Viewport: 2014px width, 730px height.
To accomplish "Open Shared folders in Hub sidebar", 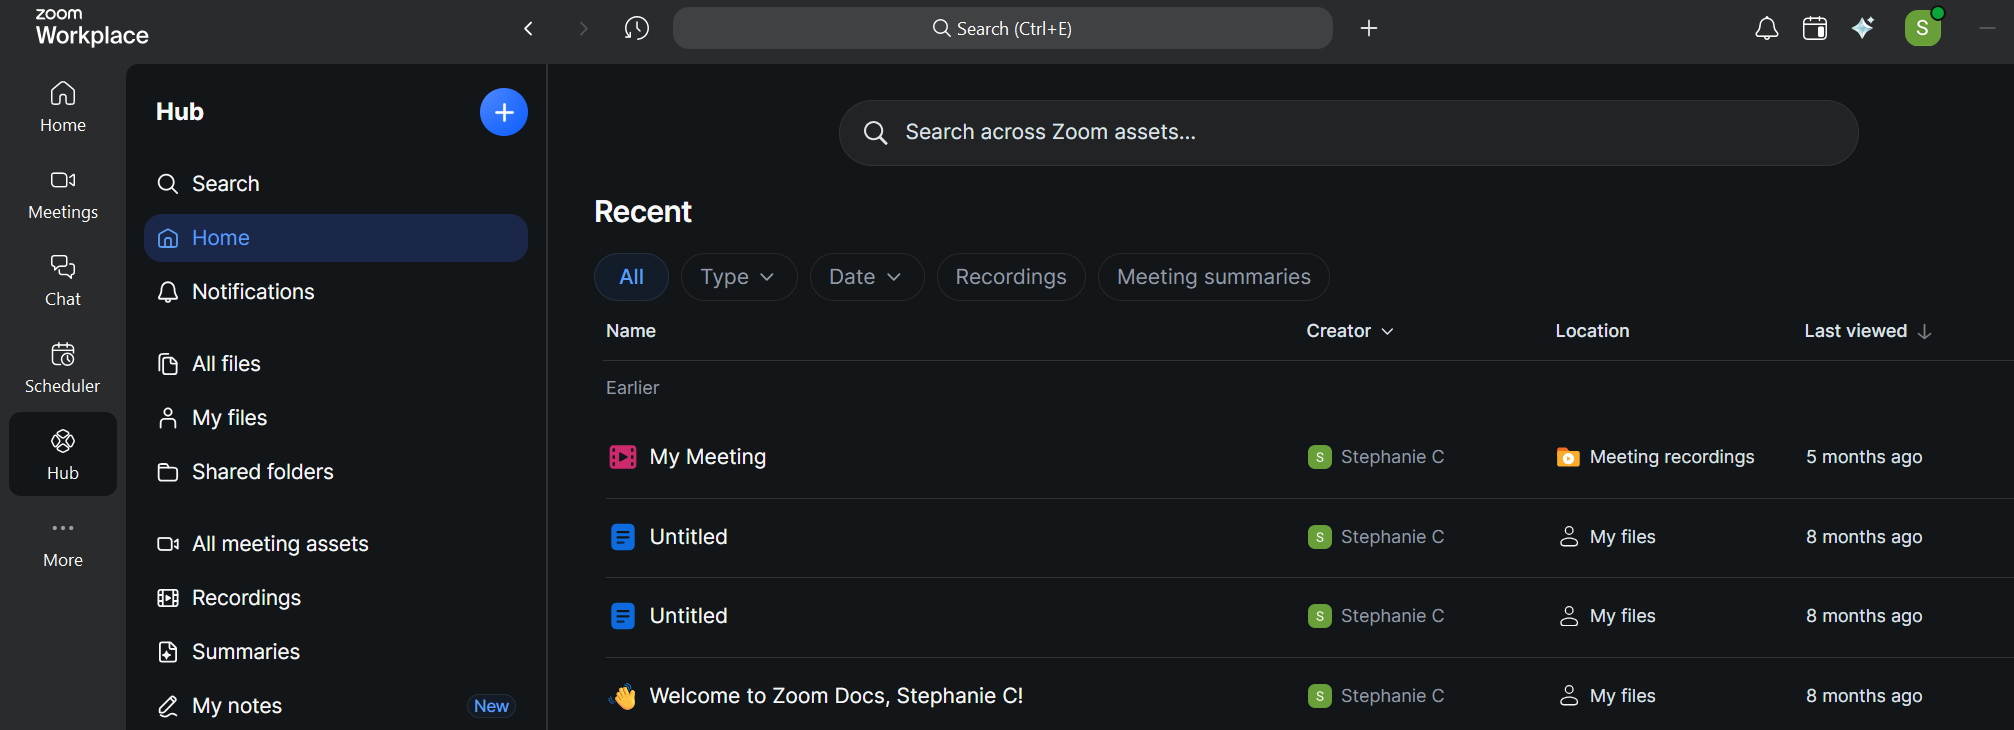I will [x=336, y=472].
